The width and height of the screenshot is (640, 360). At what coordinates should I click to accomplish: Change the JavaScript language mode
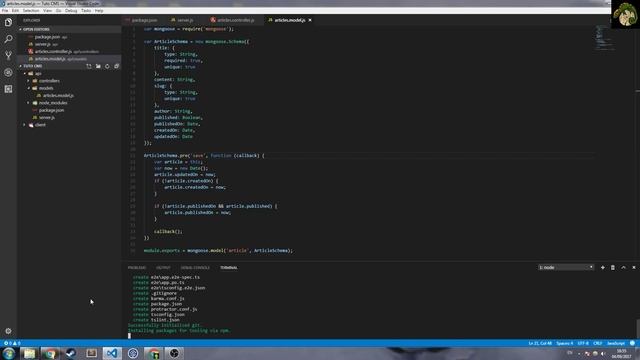point(616,343)
